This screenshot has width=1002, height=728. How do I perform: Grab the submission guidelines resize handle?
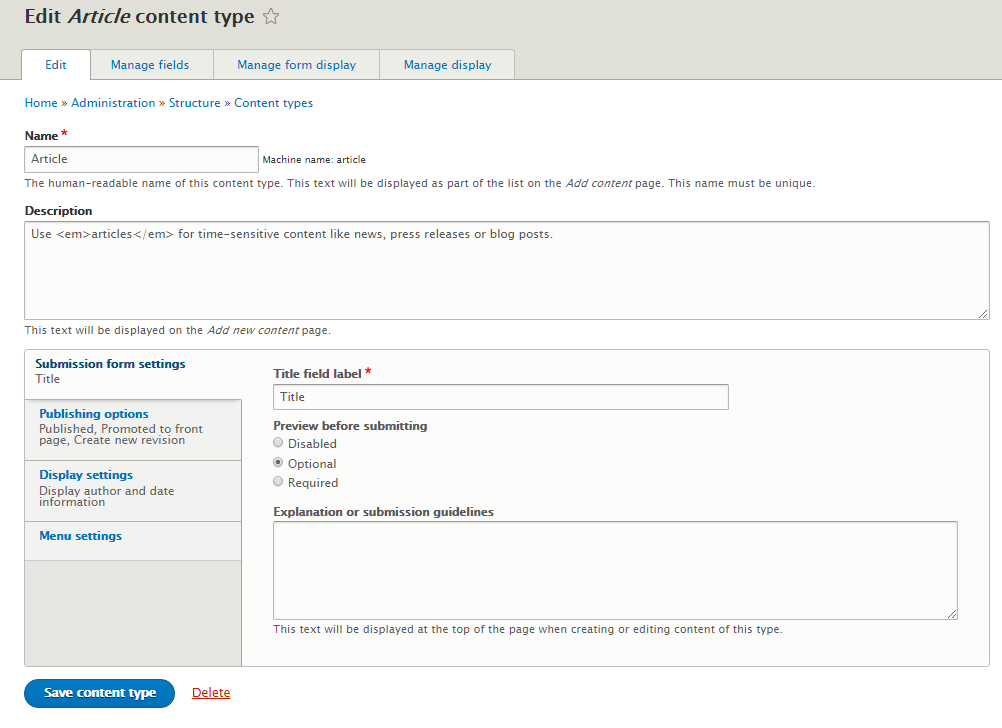[x=952, y=614]
